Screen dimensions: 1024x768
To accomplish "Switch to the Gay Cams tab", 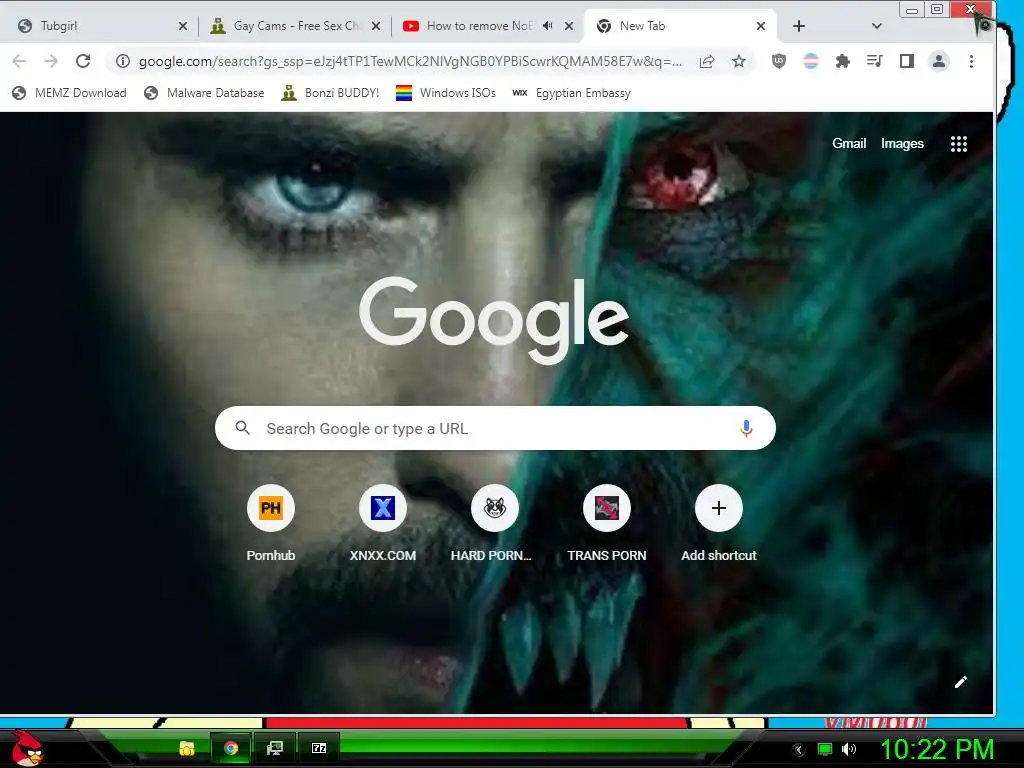I will [x=294, y=26].
